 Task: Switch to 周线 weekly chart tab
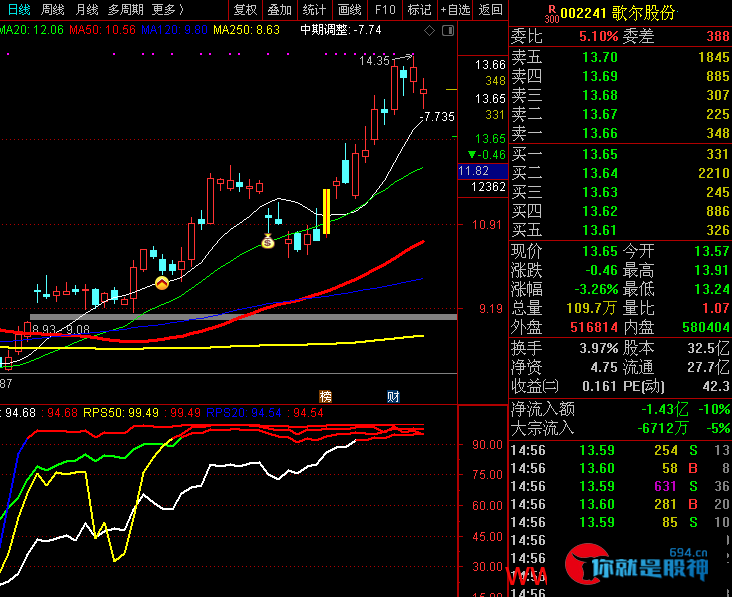pos(53,9)
